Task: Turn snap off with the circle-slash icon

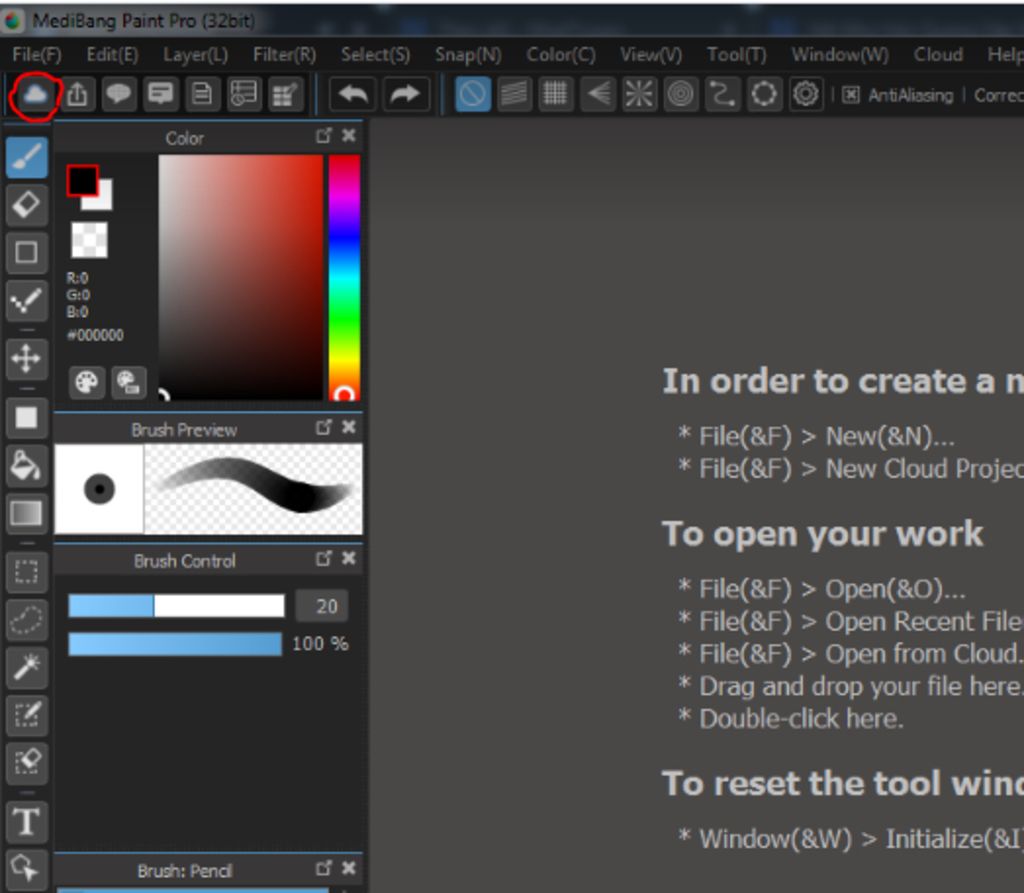Action: (x=473, y=95)
